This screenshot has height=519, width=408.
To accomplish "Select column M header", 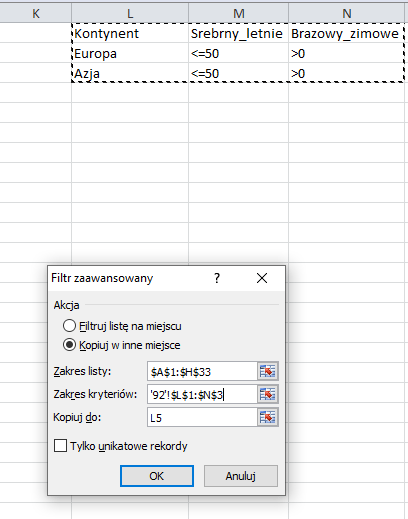I will 238,13.
